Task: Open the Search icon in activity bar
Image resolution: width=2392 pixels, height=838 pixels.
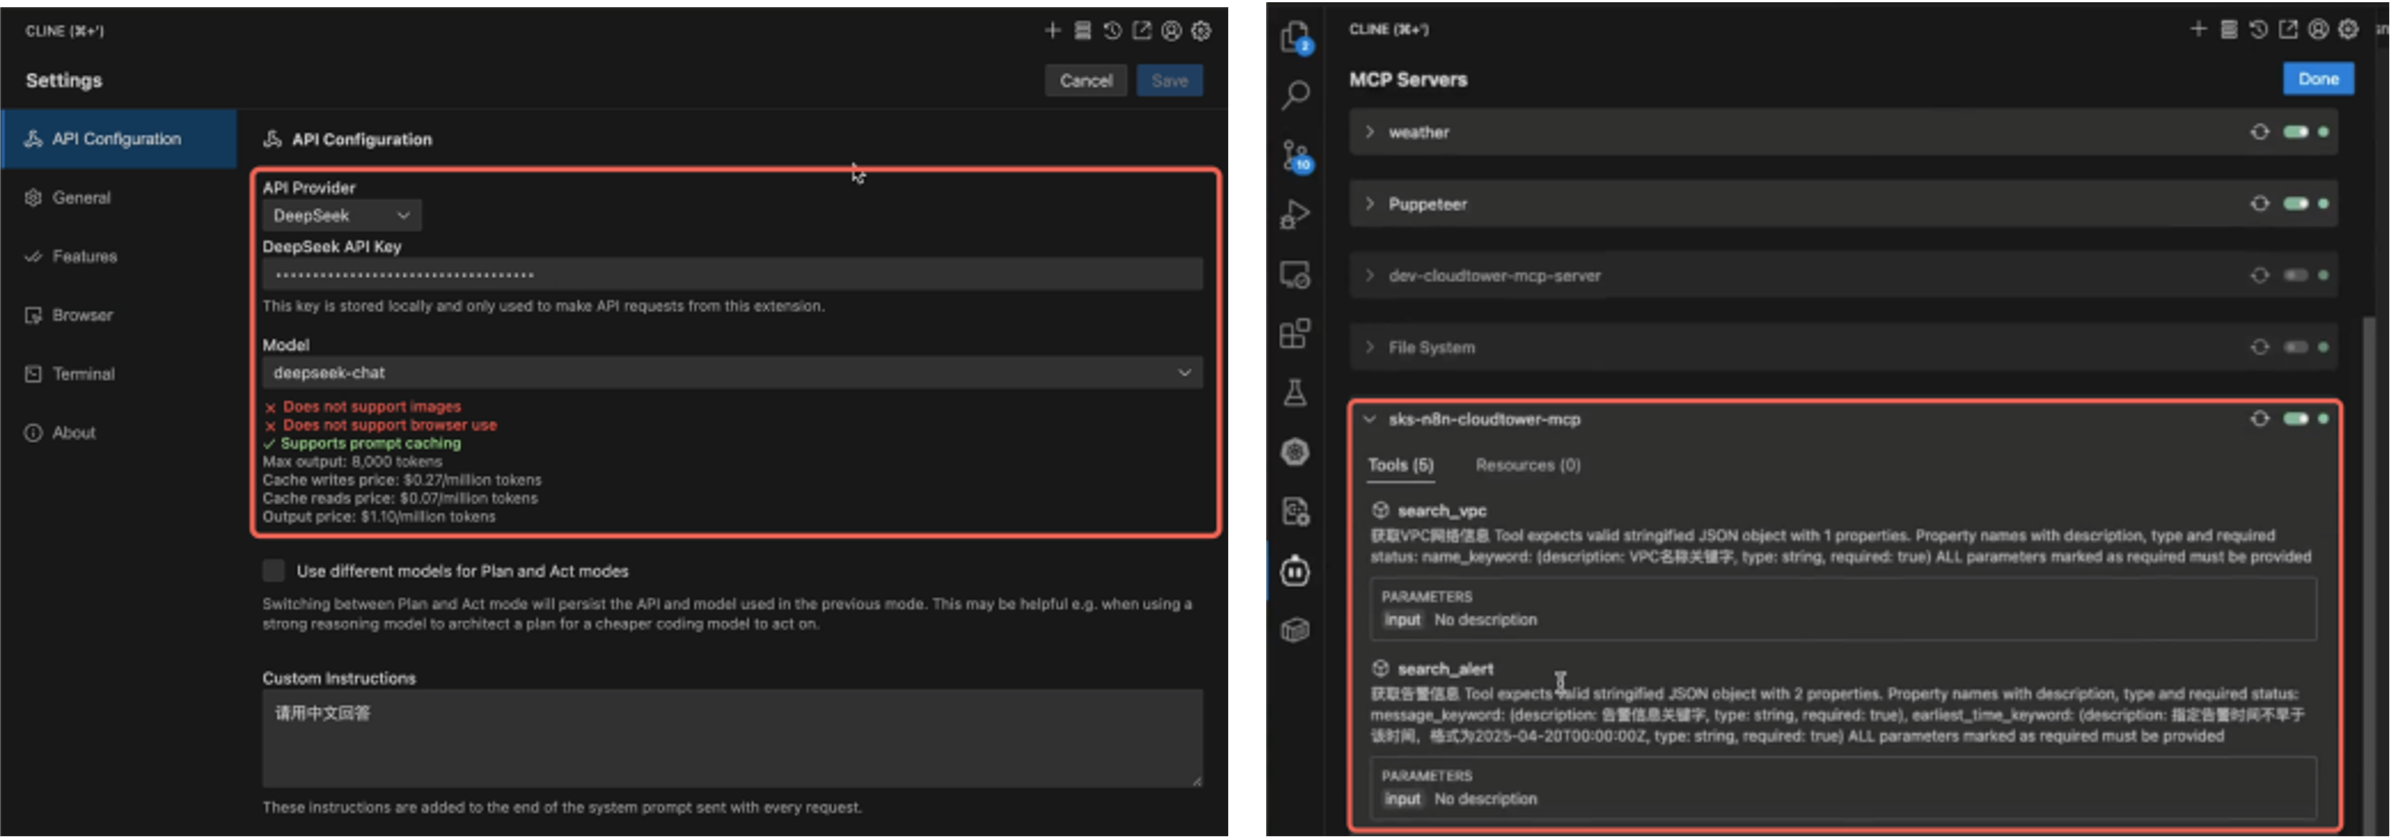Action: (x=1295, y=95)
